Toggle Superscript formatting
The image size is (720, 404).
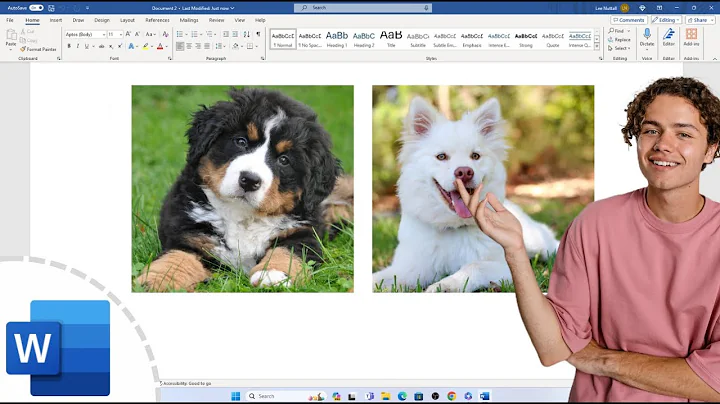click(120, 46)
